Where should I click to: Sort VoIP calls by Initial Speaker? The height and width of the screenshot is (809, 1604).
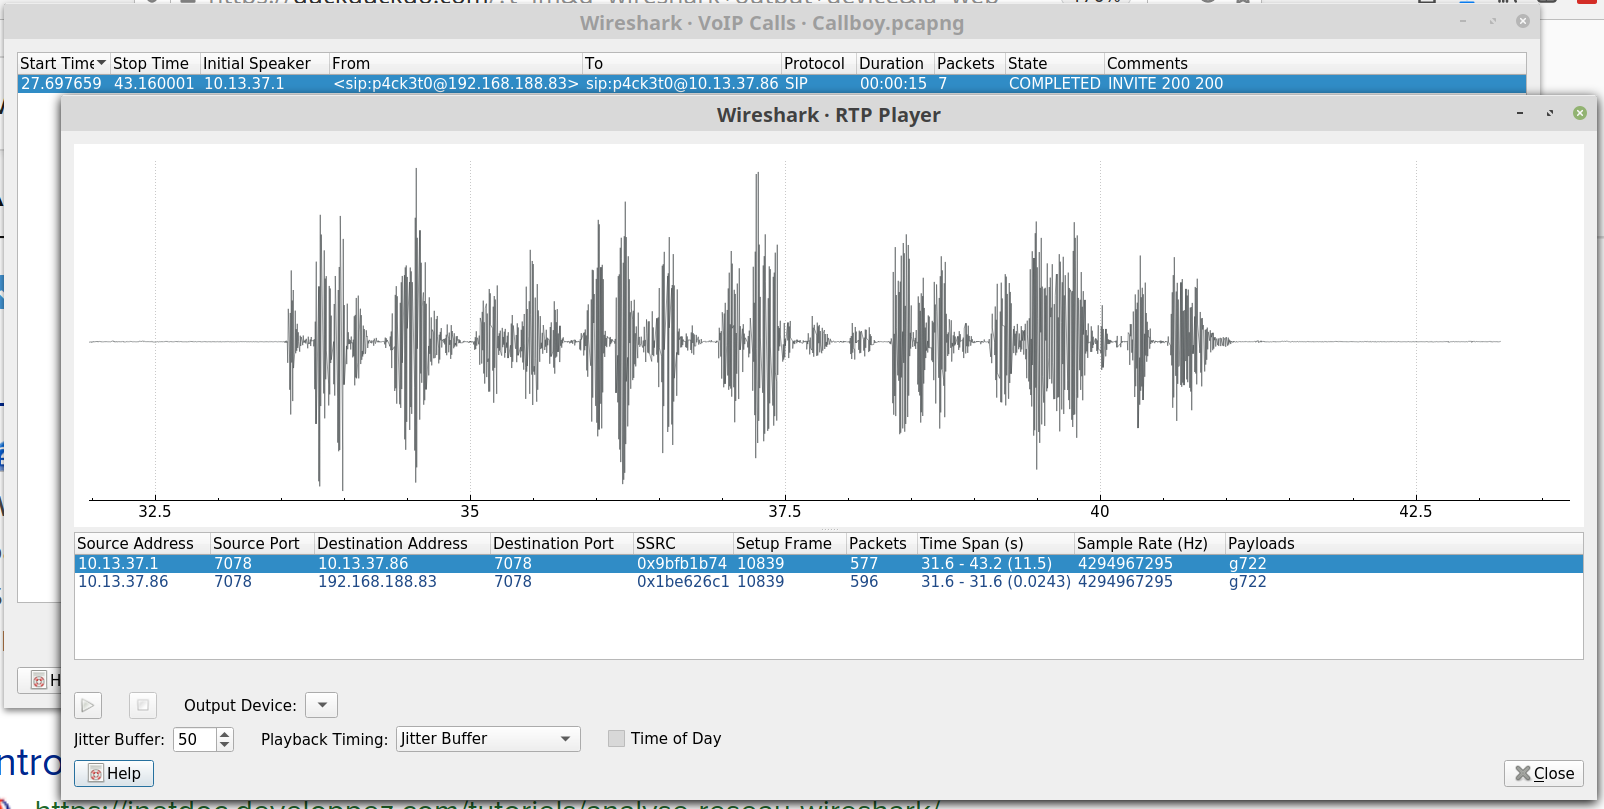point(264,63)
